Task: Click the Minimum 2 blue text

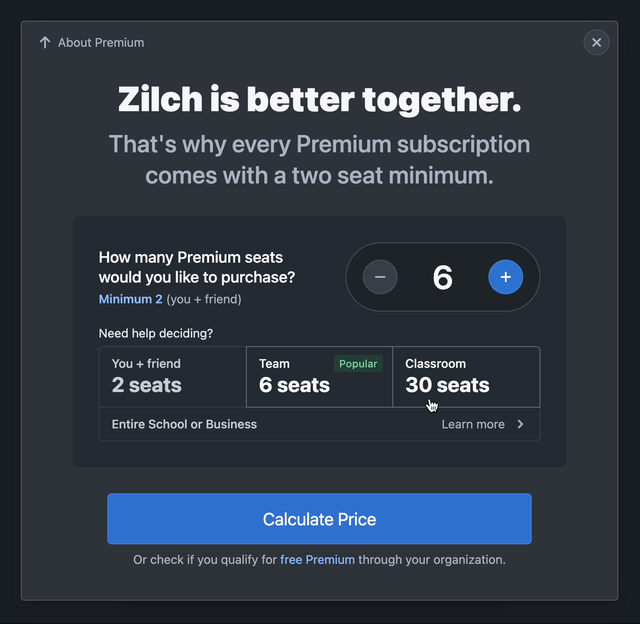Action: tap(130, 299)
